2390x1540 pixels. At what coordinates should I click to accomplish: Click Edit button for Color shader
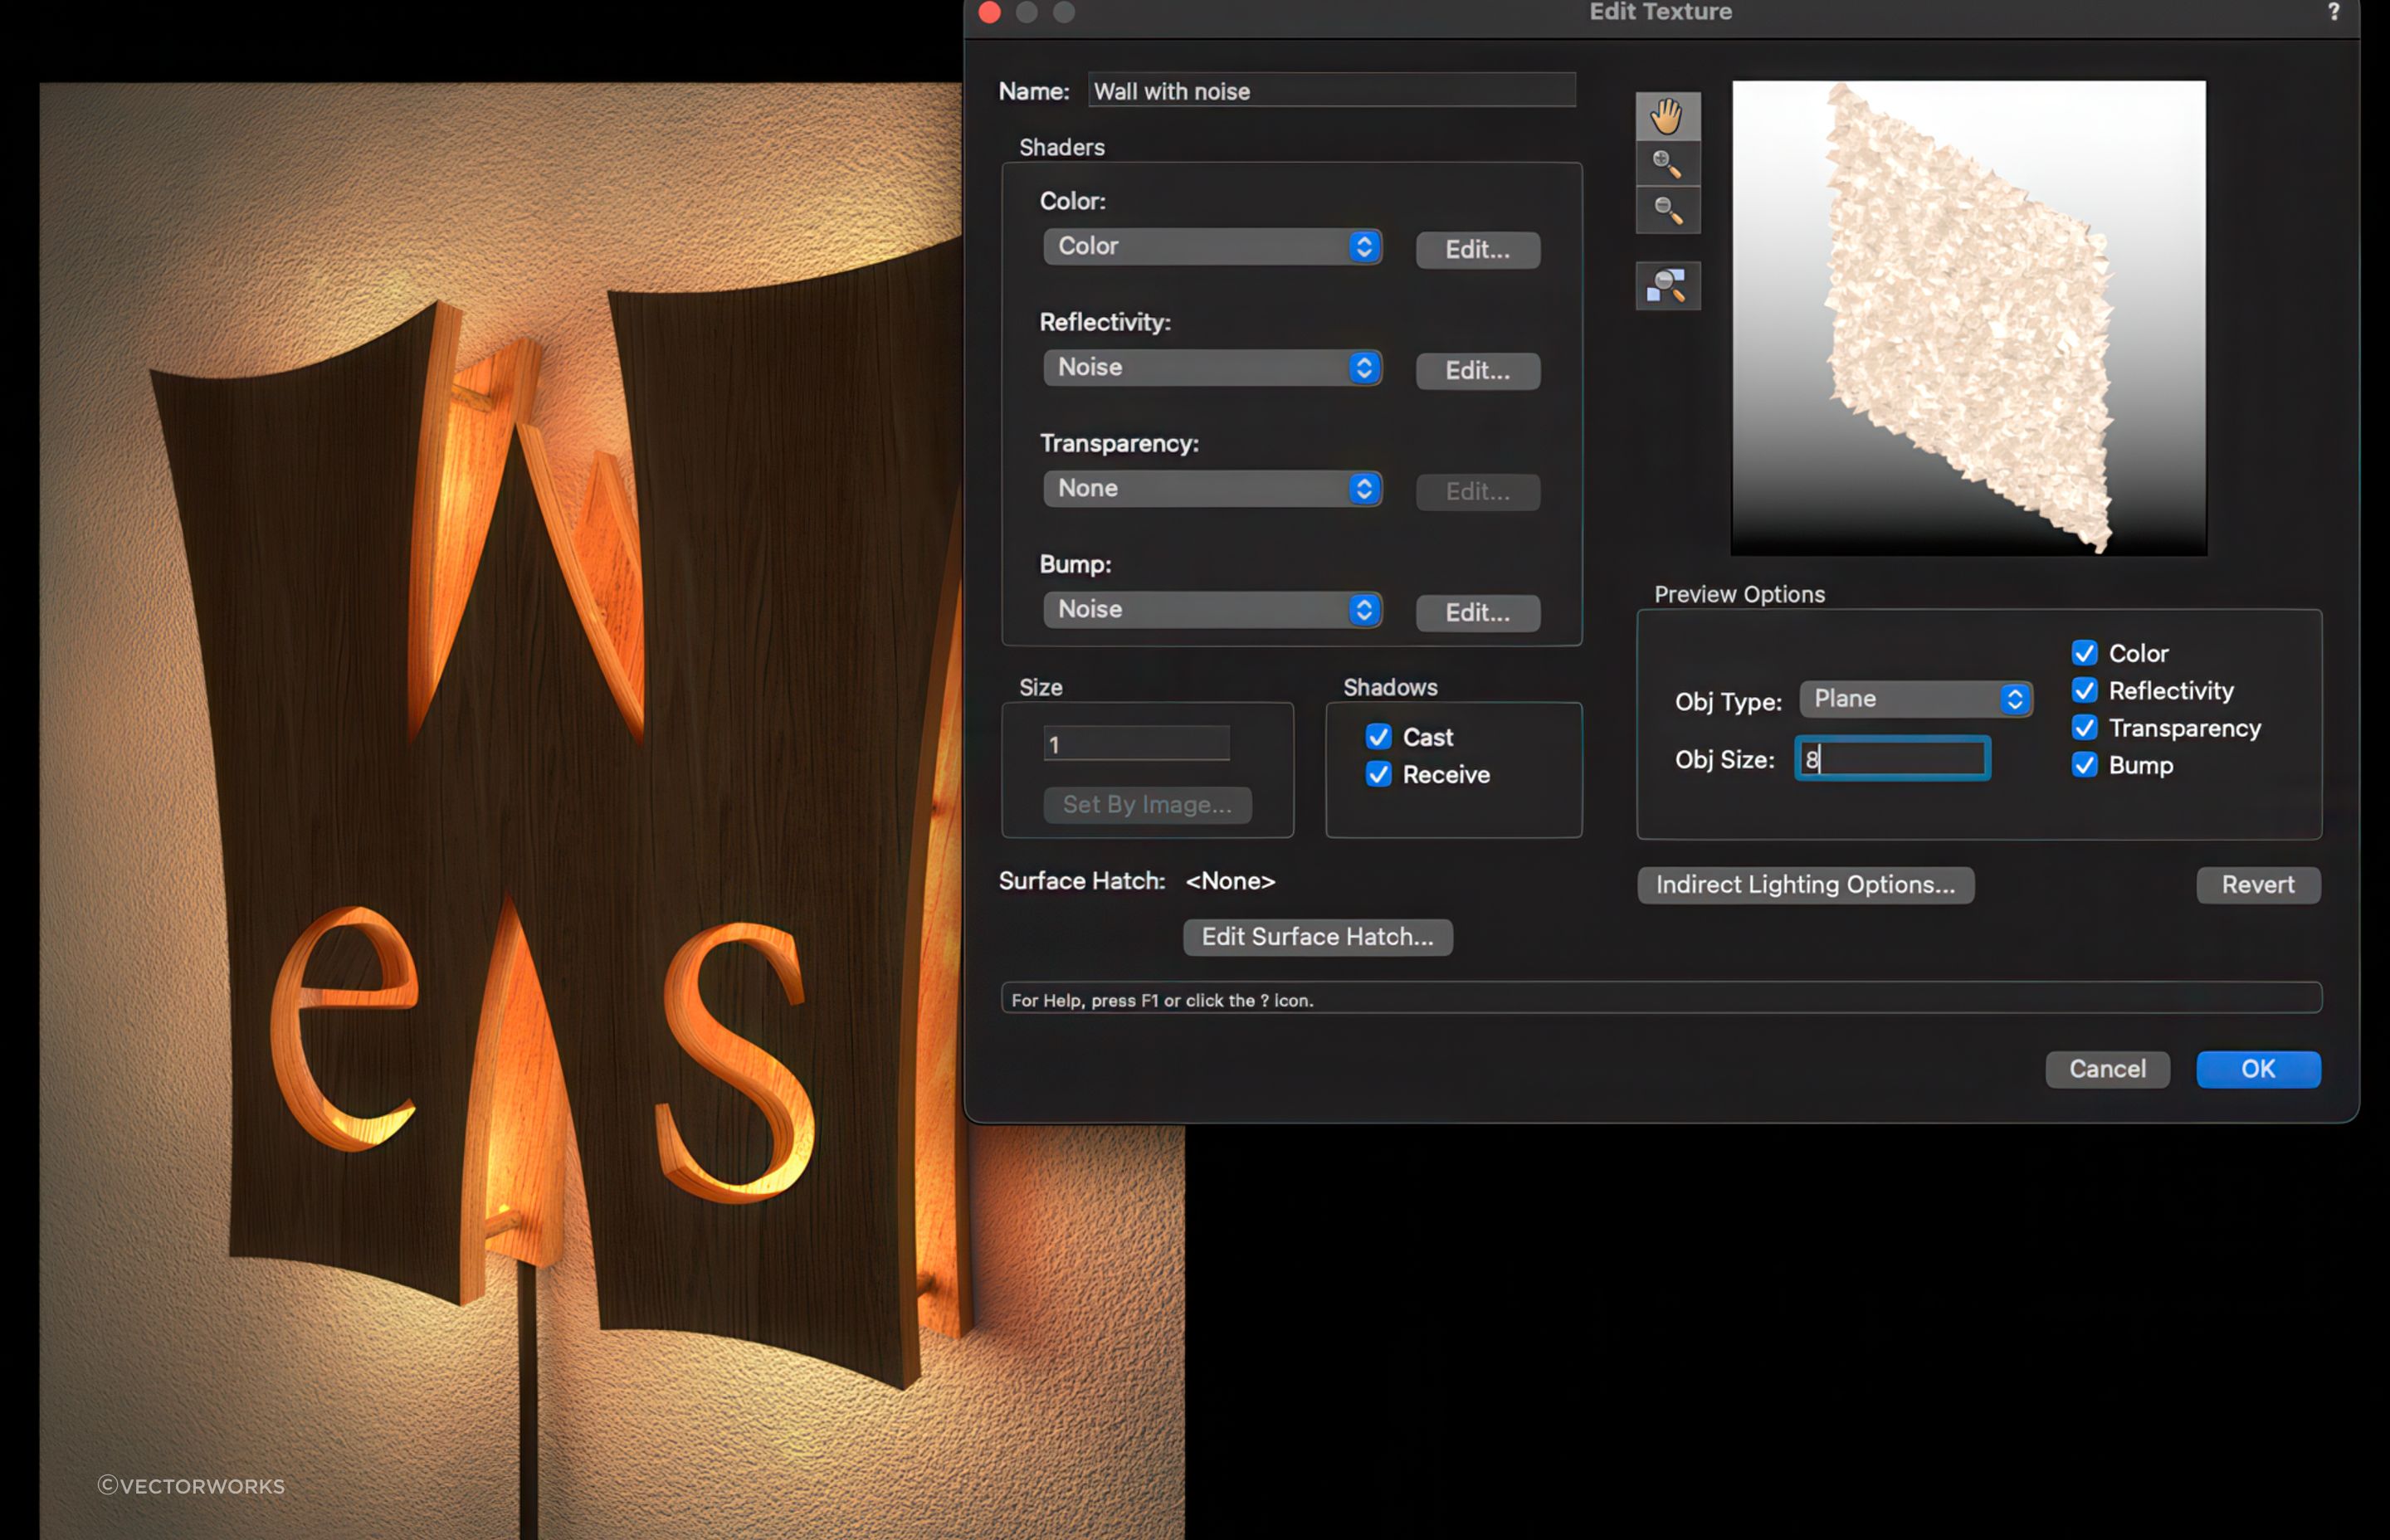[1477, 249]
